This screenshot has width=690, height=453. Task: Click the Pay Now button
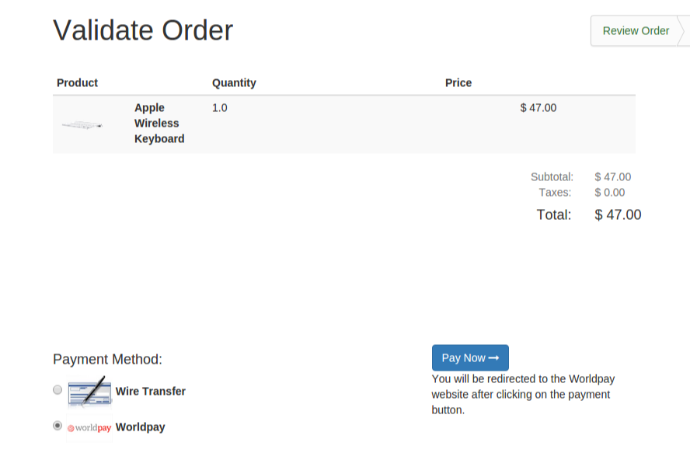[470, 357]
